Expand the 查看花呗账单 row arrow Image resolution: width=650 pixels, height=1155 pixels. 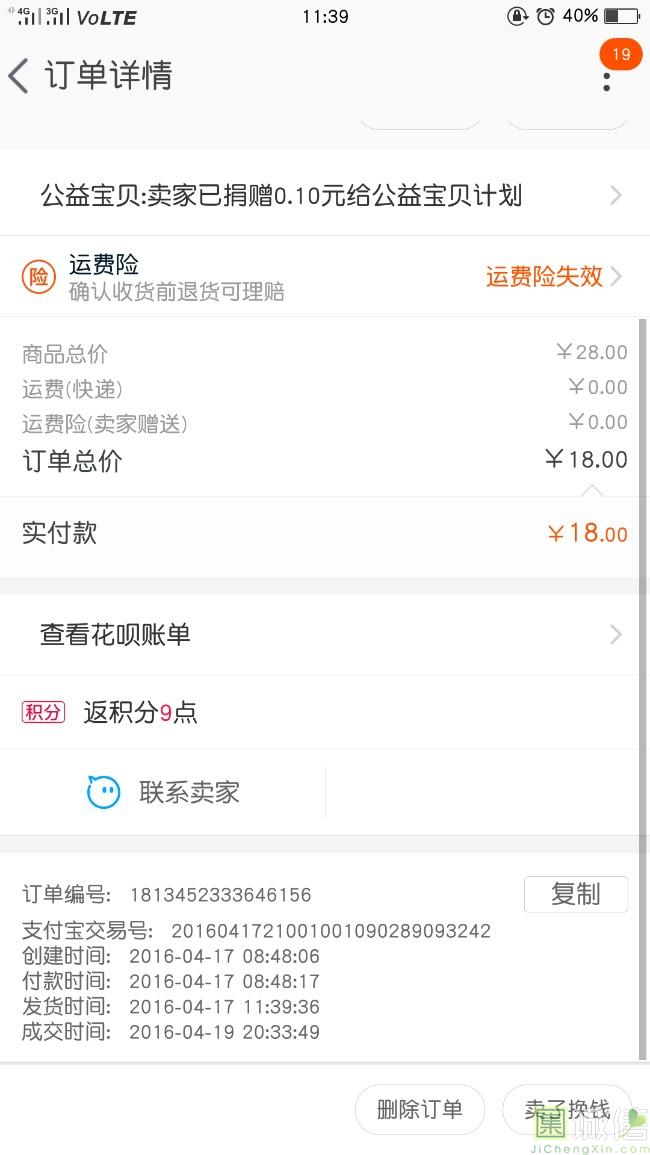pyautogui.click(x=615, y=635)
